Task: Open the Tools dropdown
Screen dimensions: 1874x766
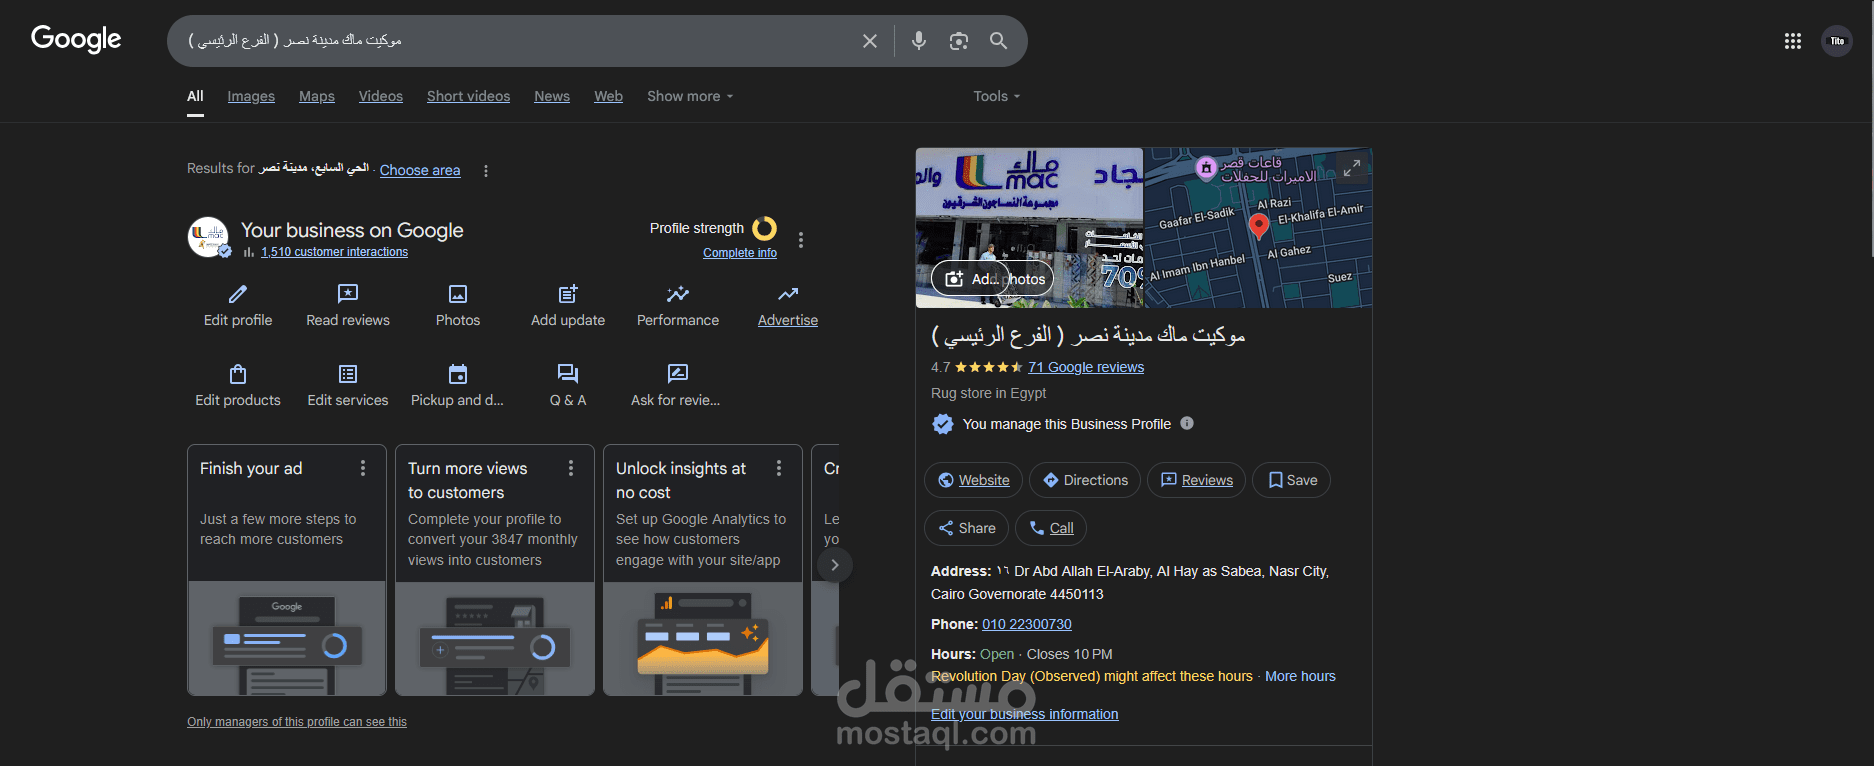Action: tap(997, 96)
